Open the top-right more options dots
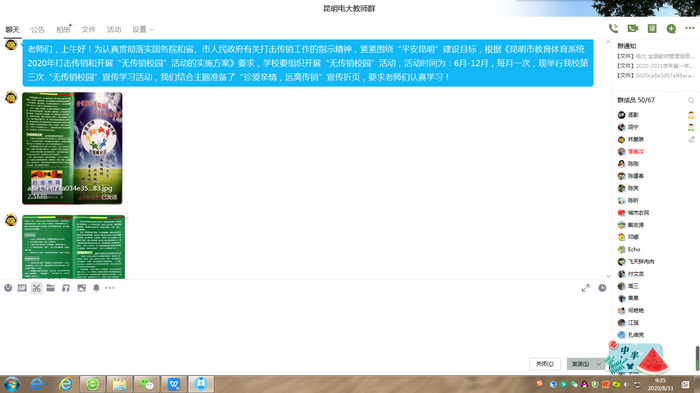The width and height of the screenshot is (700, 393). tap(690, 28)
